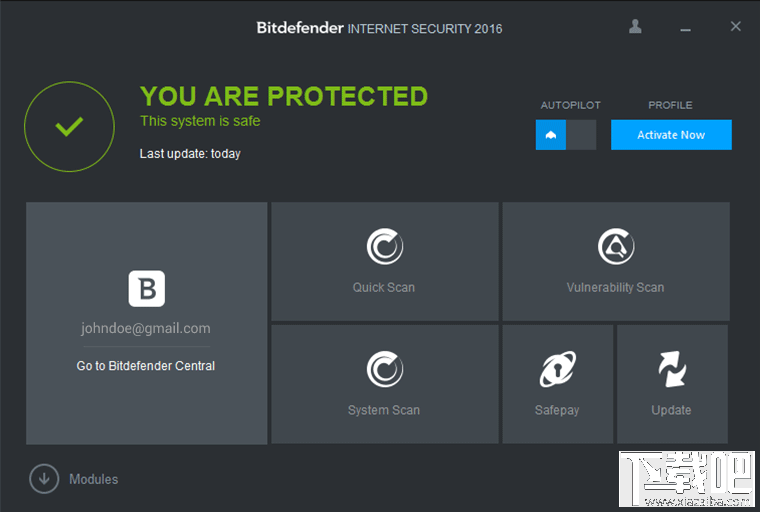Click the green protected checkmark circle

pyautogui.click(x=69, y=127)
